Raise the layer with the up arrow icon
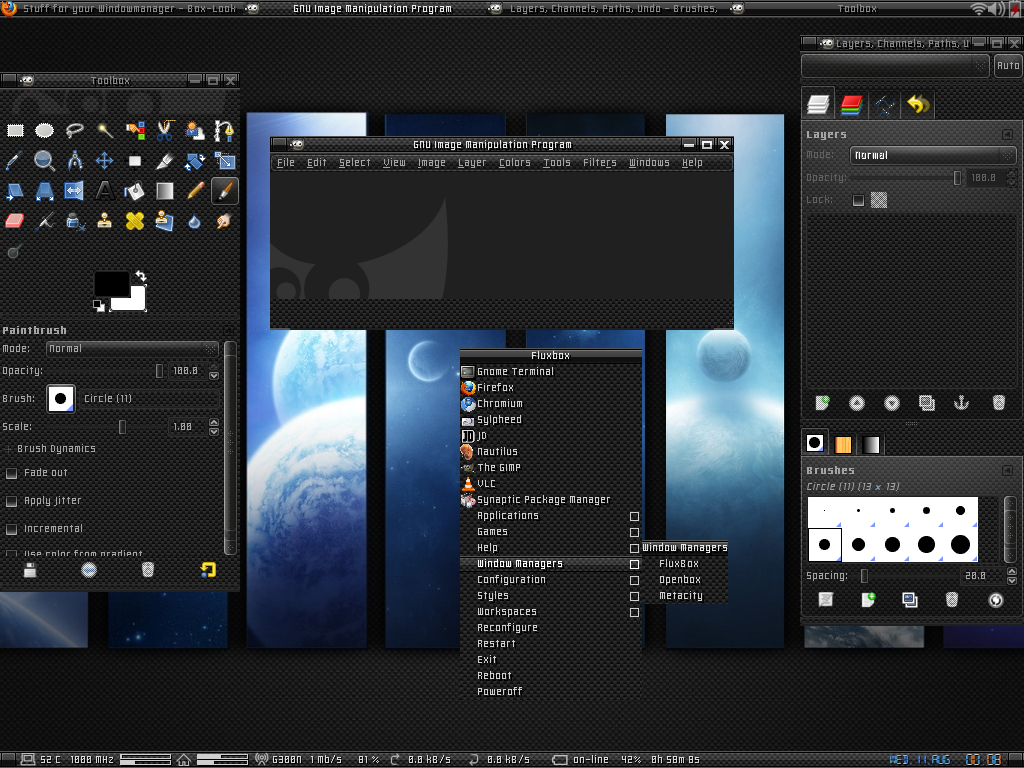1024x768 pixels. (857, 403)
